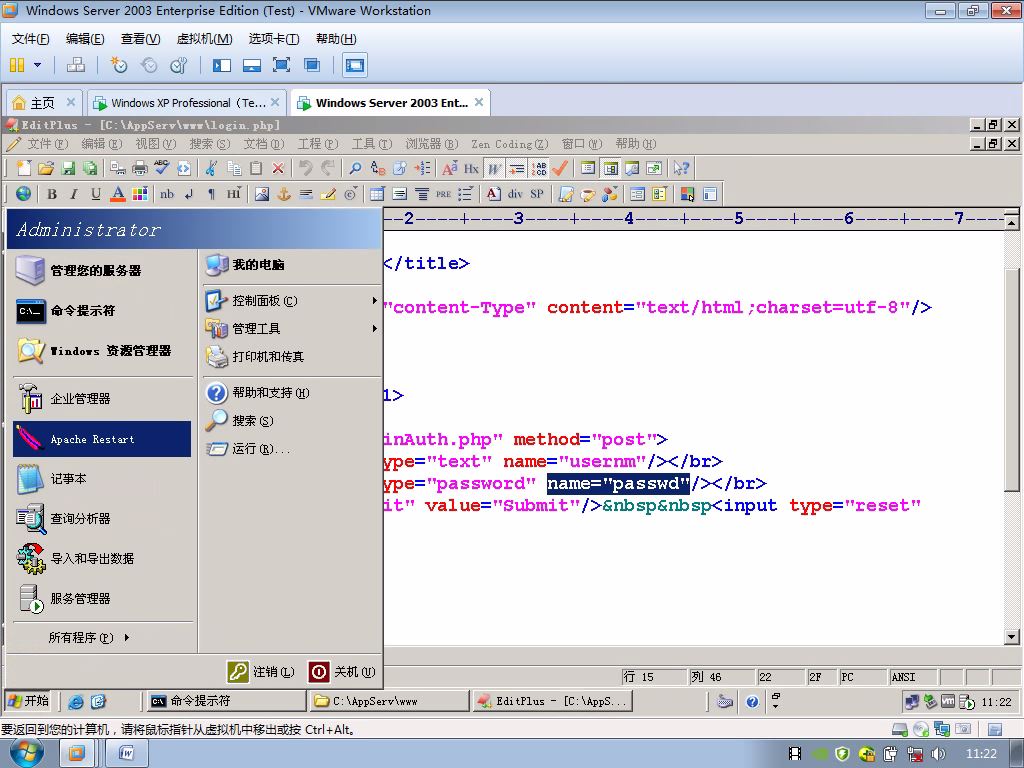Insert an anchor link tag

pos(284,194)
